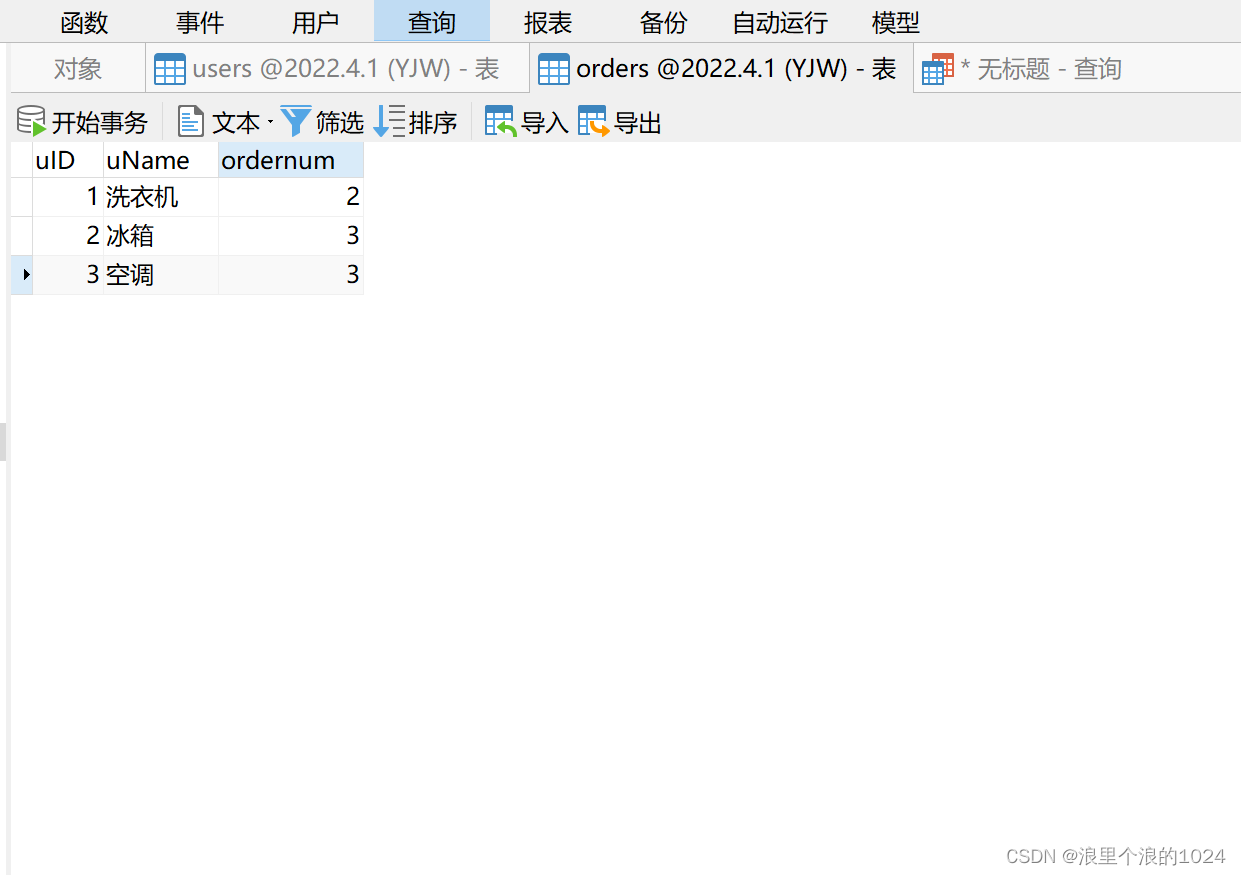Click the 导出 export icon
Image resolution: width=1241 pixels, height=875 pixels.
(x=593, y=122)
